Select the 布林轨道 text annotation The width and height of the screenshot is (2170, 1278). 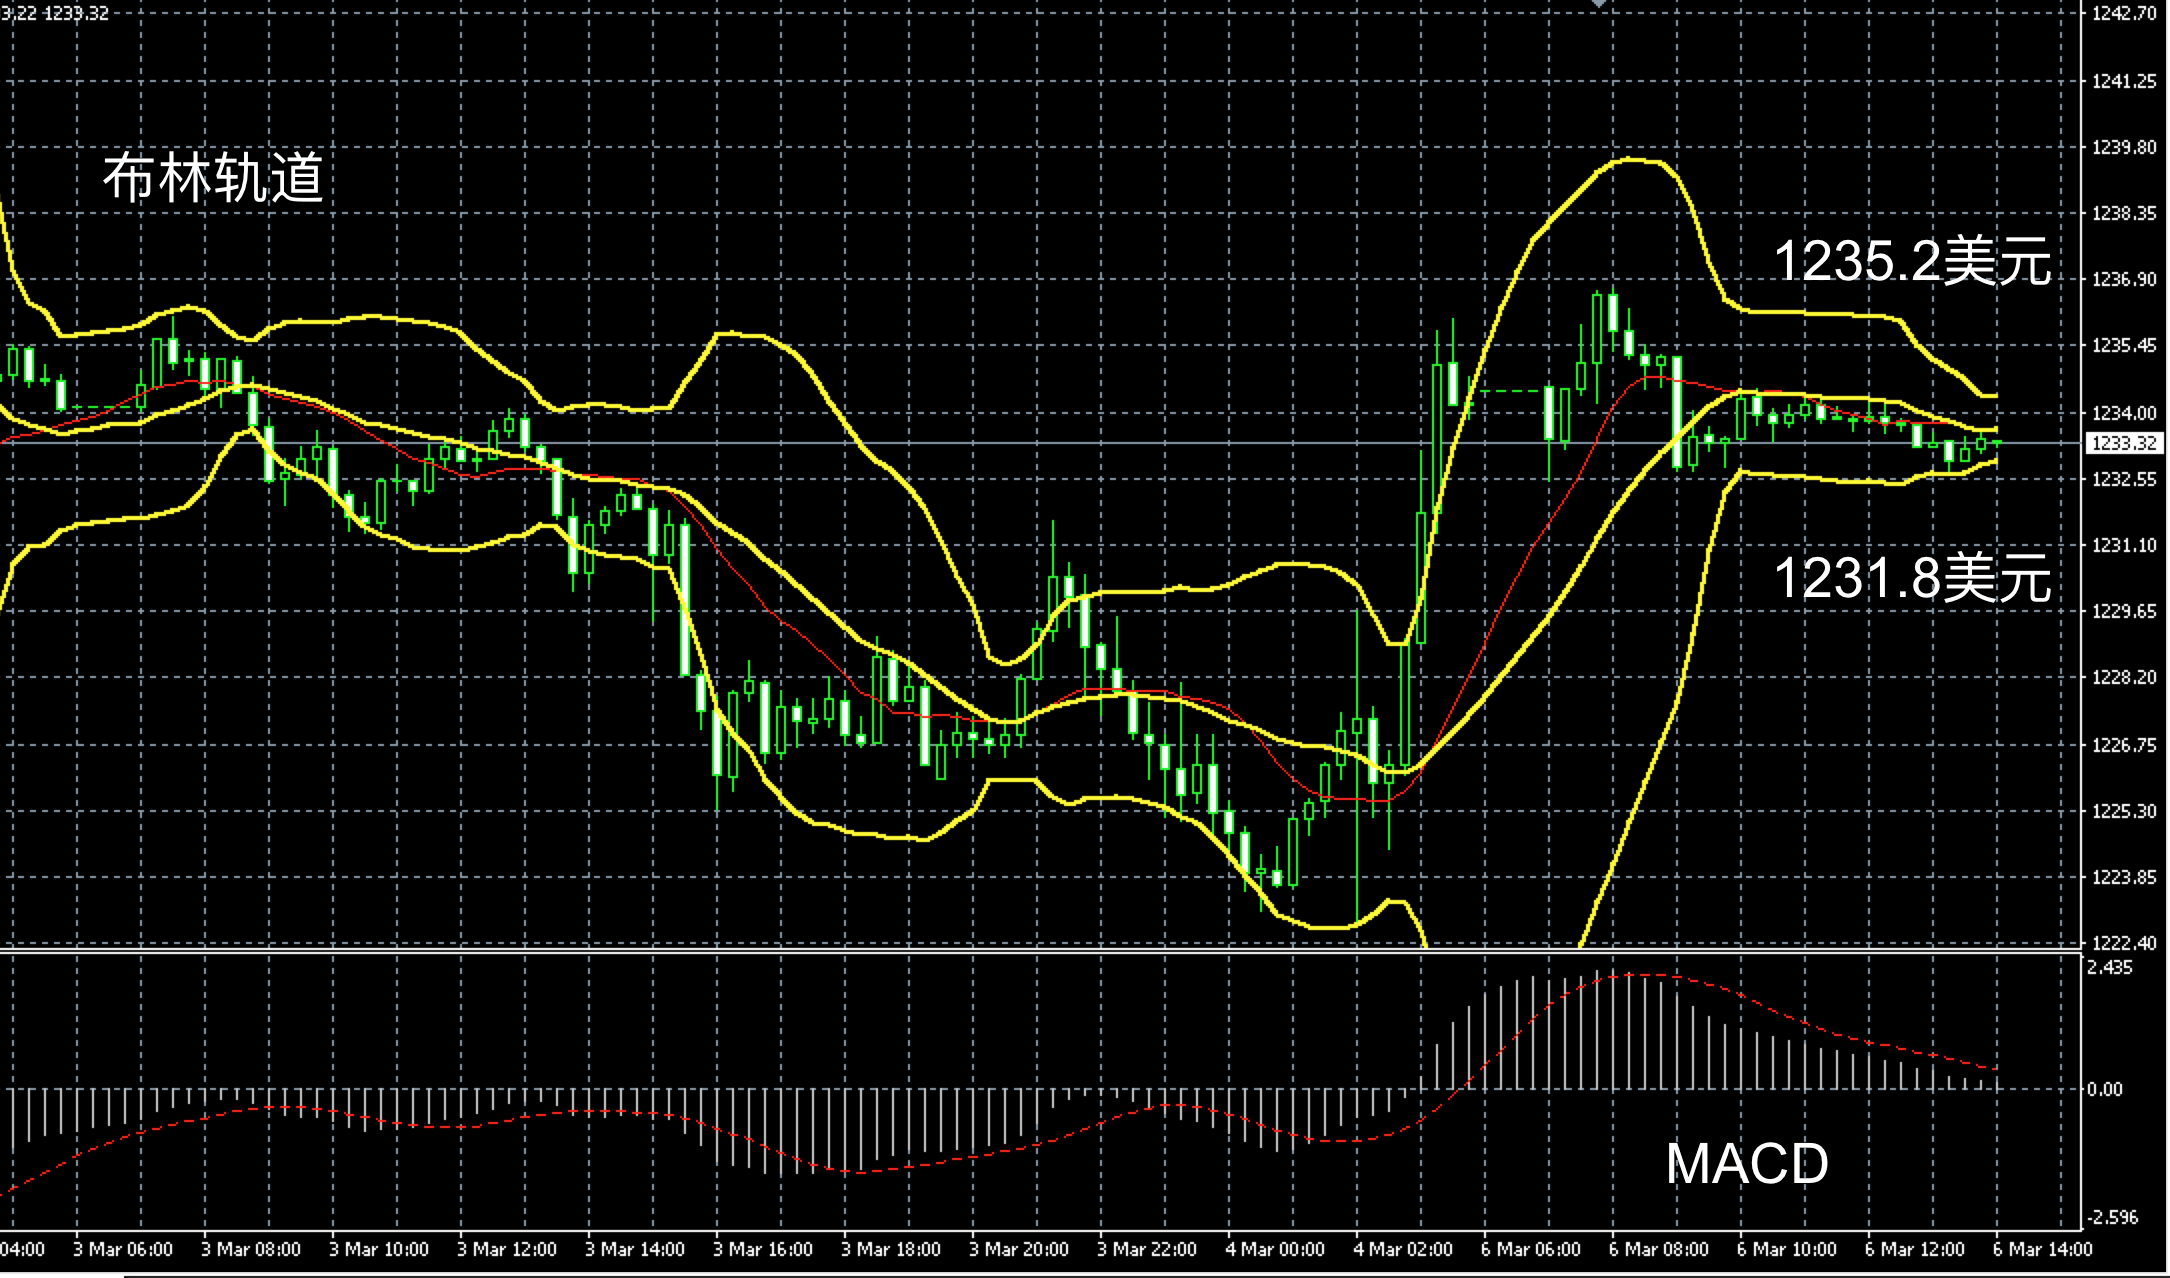(x=214, y=180)
